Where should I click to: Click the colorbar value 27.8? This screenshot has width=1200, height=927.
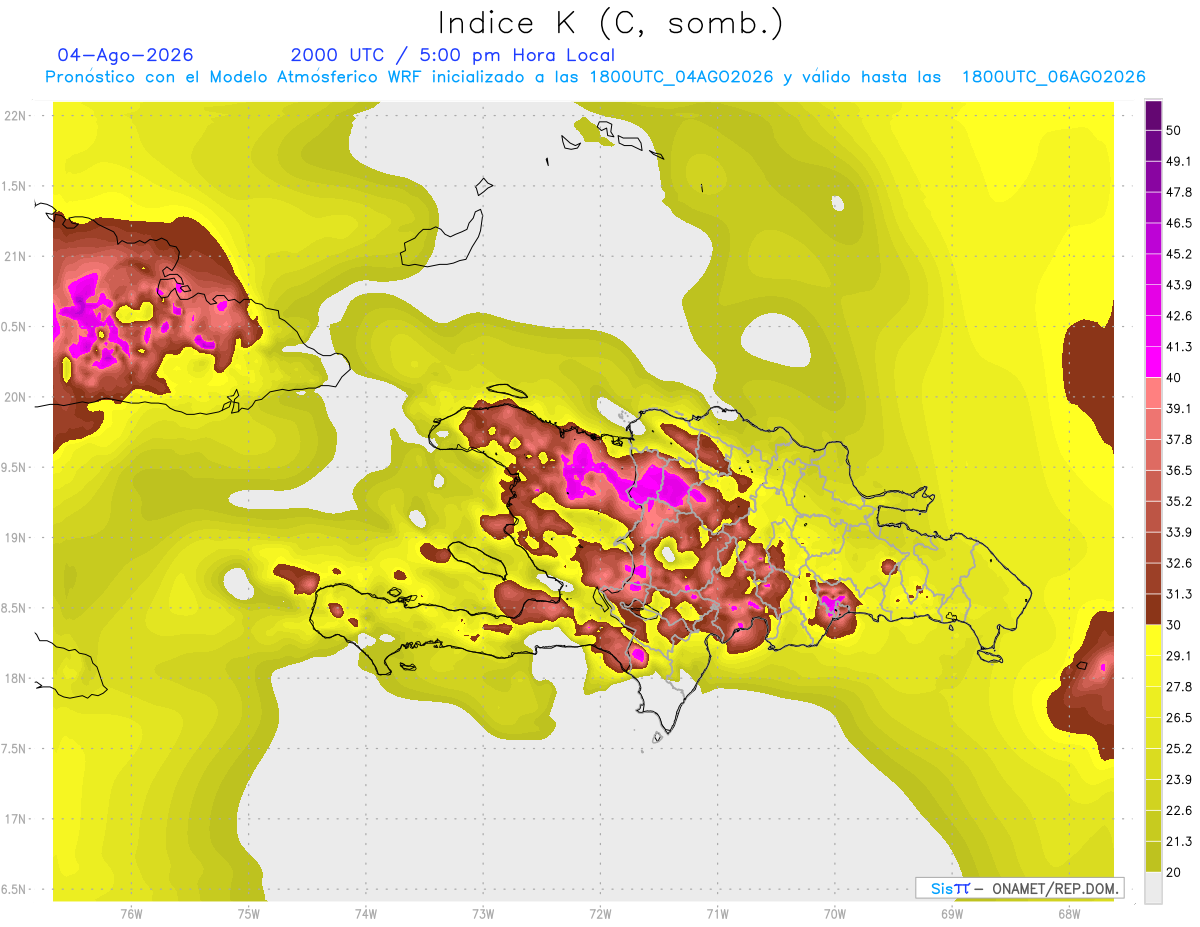click(1179, 687)
